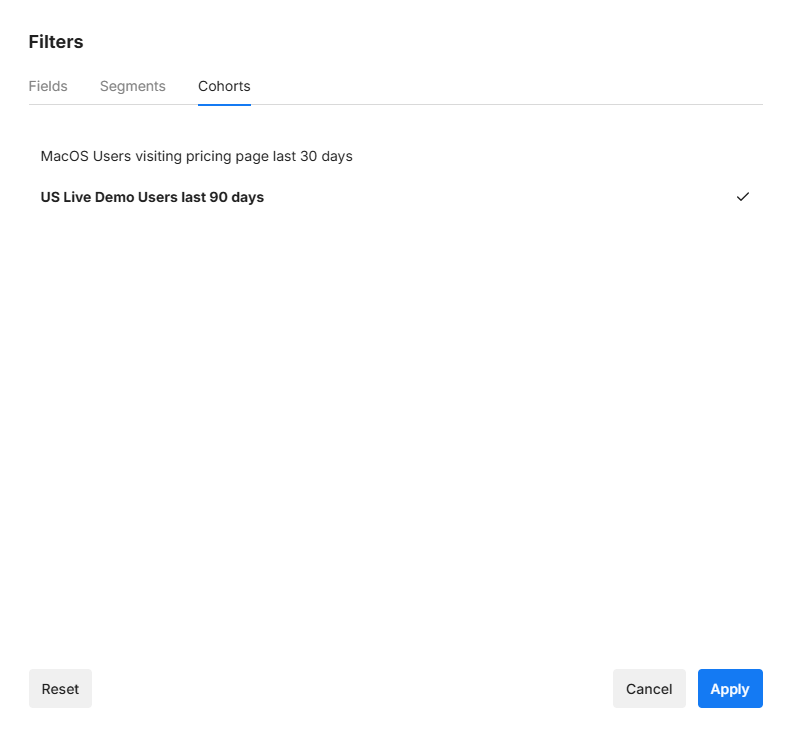The image size is (789, 733).
Task: Uncheck the selected cohort's tick icon
Action: 742,197
